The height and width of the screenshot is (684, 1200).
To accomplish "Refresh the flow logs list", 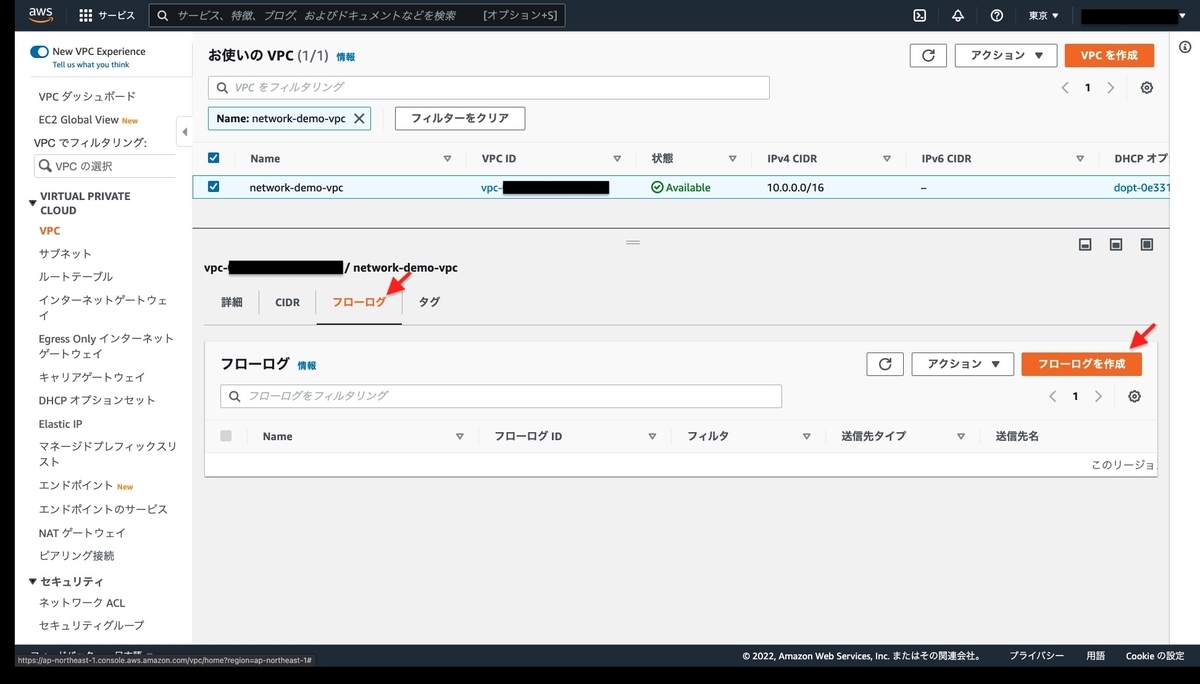I will [x=885, y=364].
